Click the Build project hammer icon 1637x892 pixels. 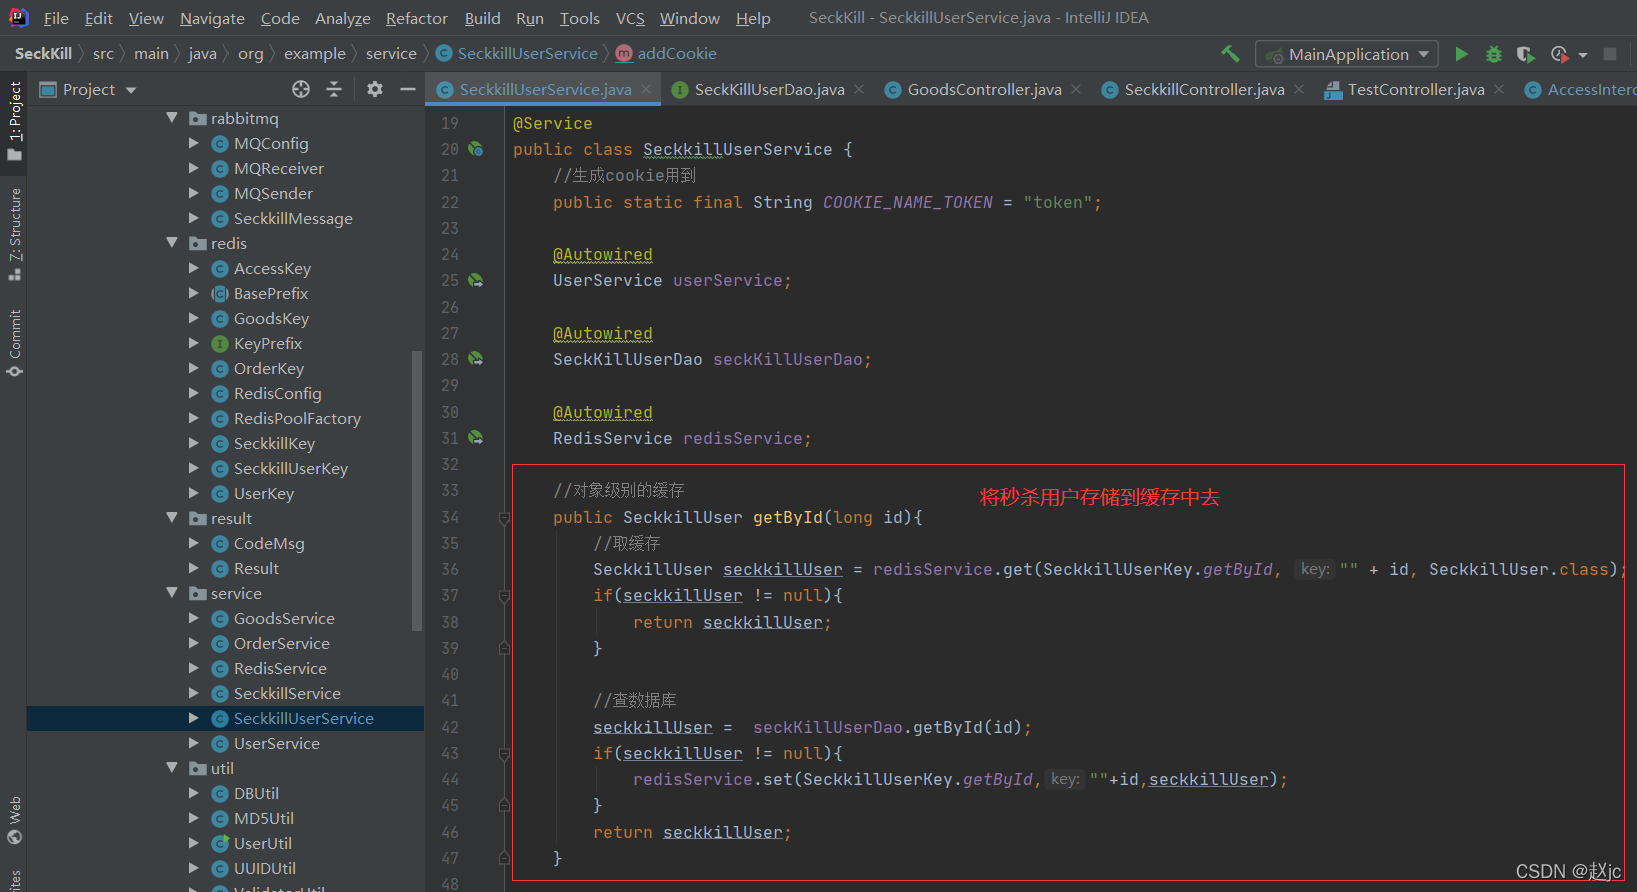pos(1230,54)
